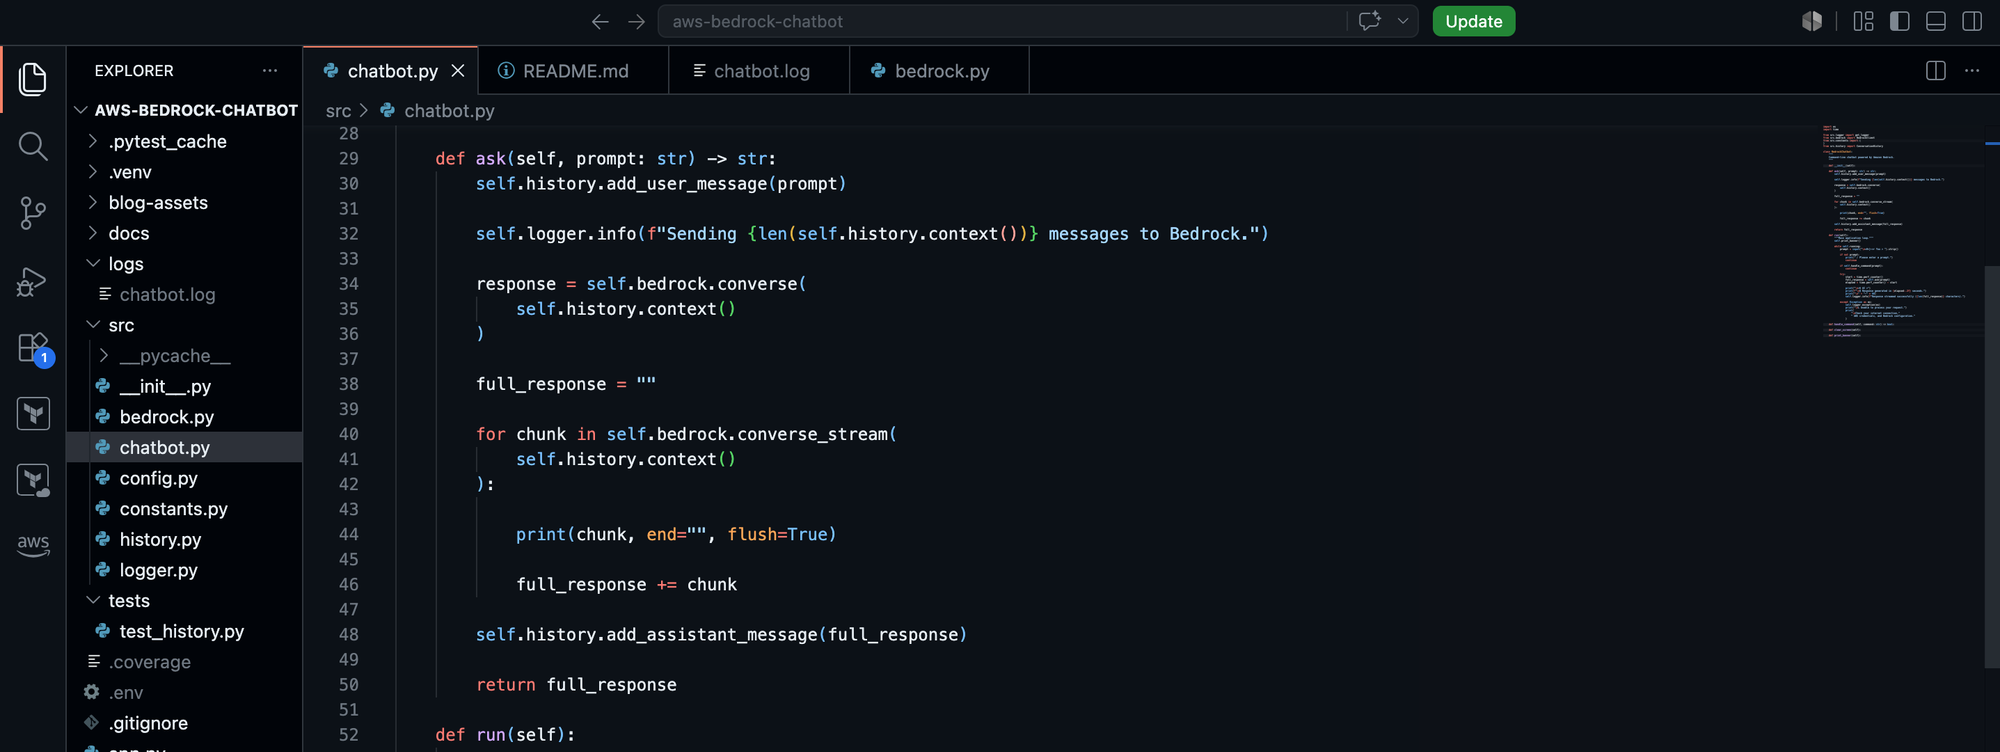This screenshot has height=752, width=2000.
Task: Click the EXPLORER panel title
Action: 134,70
